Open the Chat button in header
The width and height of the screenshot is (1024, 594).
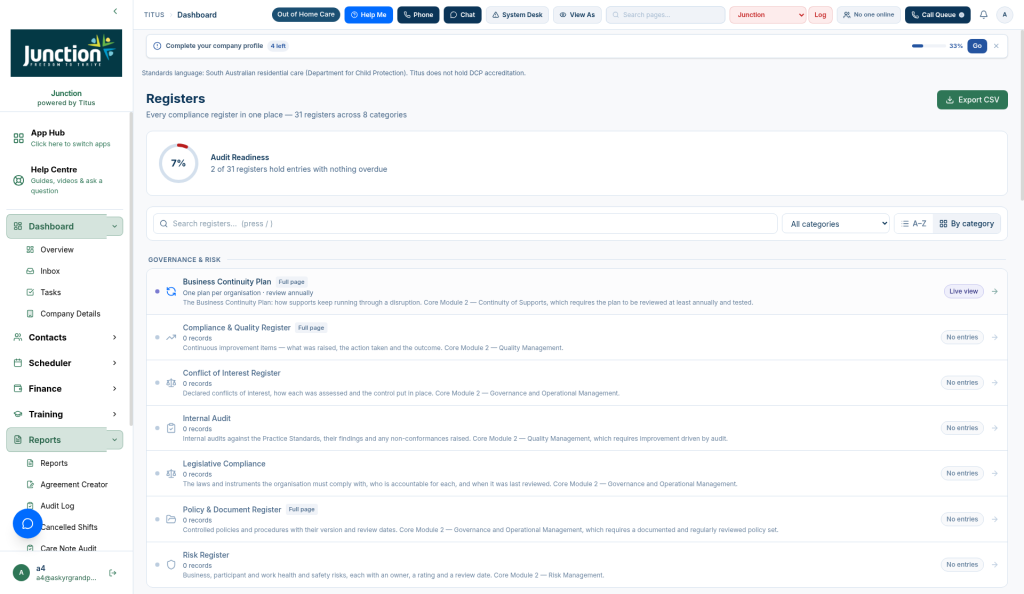coord(462,14)
